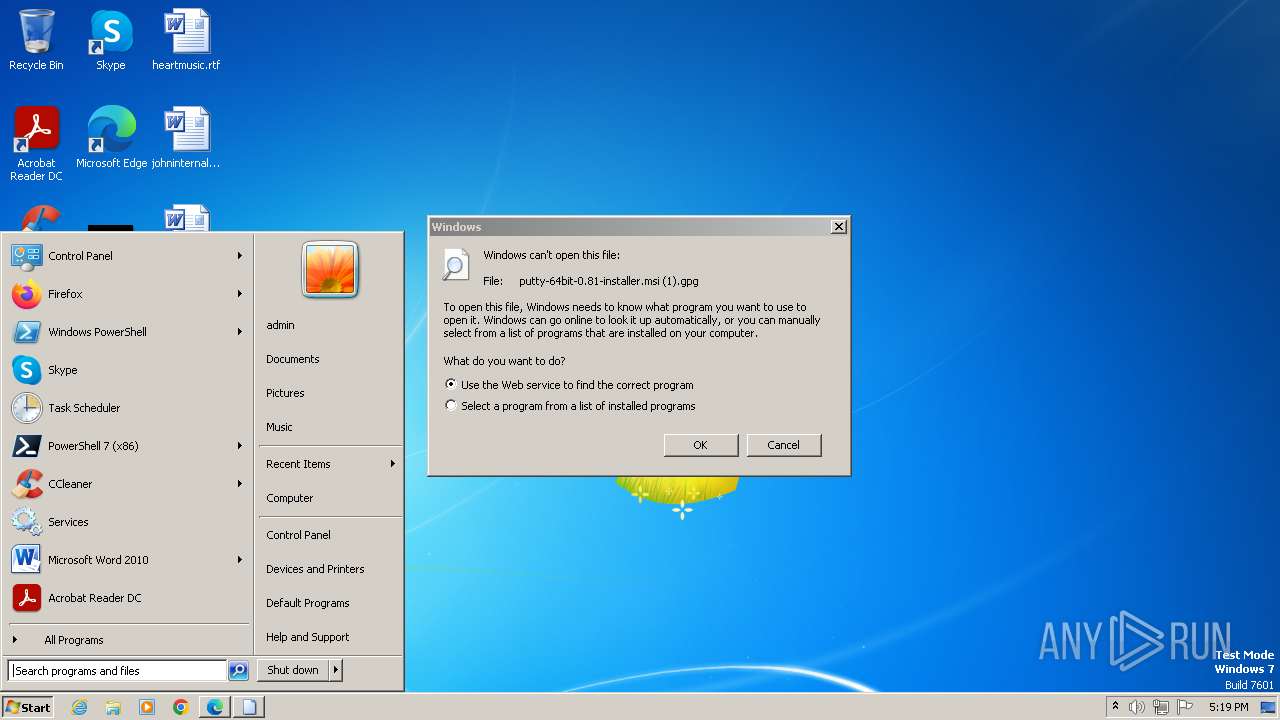Open Devices and Printers
The width and height of the screenshot is (1280, 720).
[315, 569]
